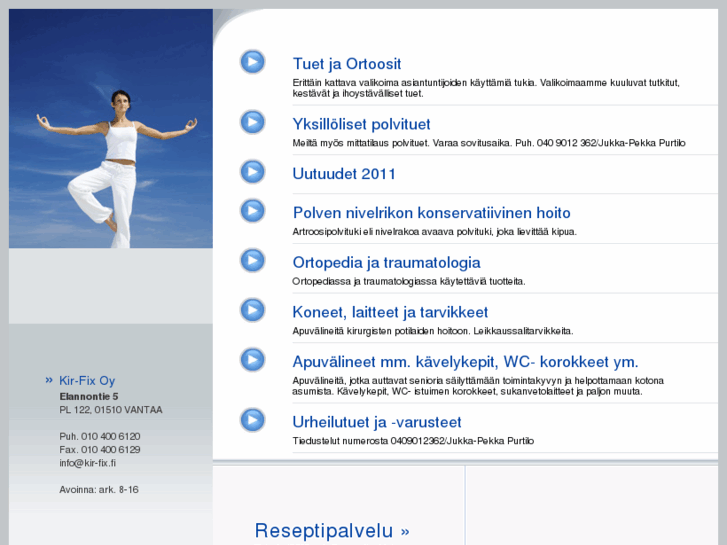Click the Elannontie 5 address text
The image size is (727, 545).
[x=89, y=397]
